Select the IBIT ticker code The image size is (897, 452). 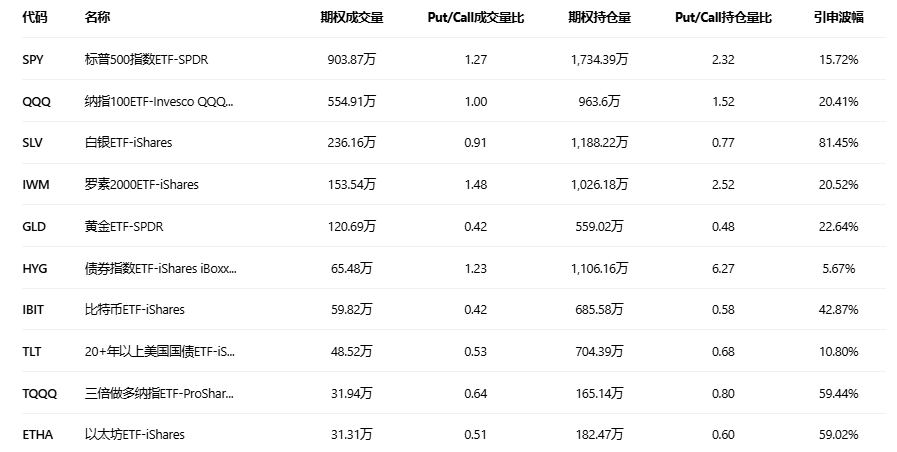tap(34, 309)
